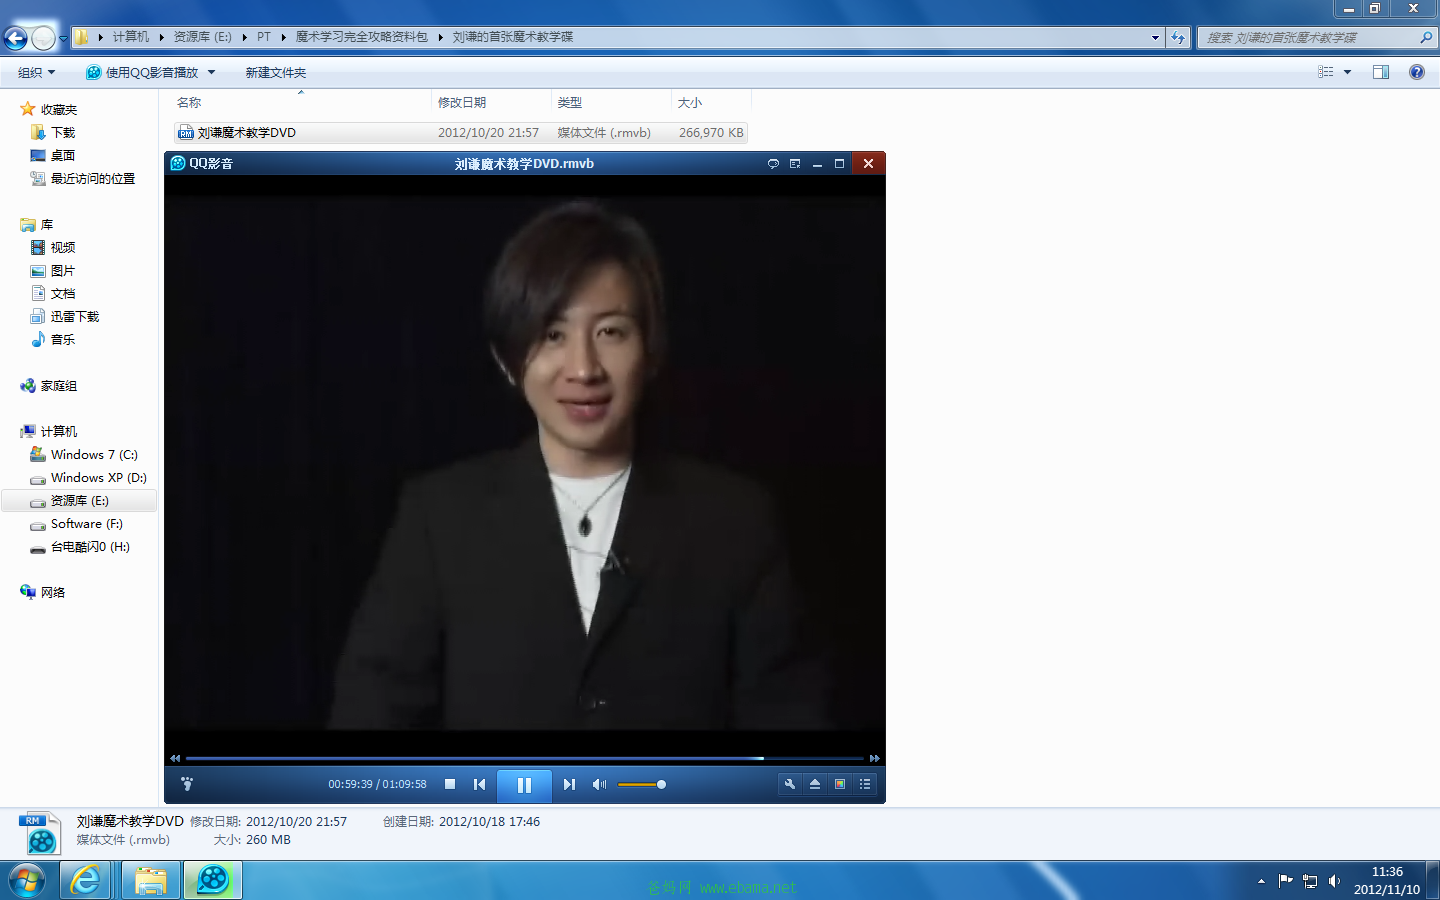Adjust the QQ影音 volume slider
Viewport: 1440px width, 900px height.
(642, 784)
